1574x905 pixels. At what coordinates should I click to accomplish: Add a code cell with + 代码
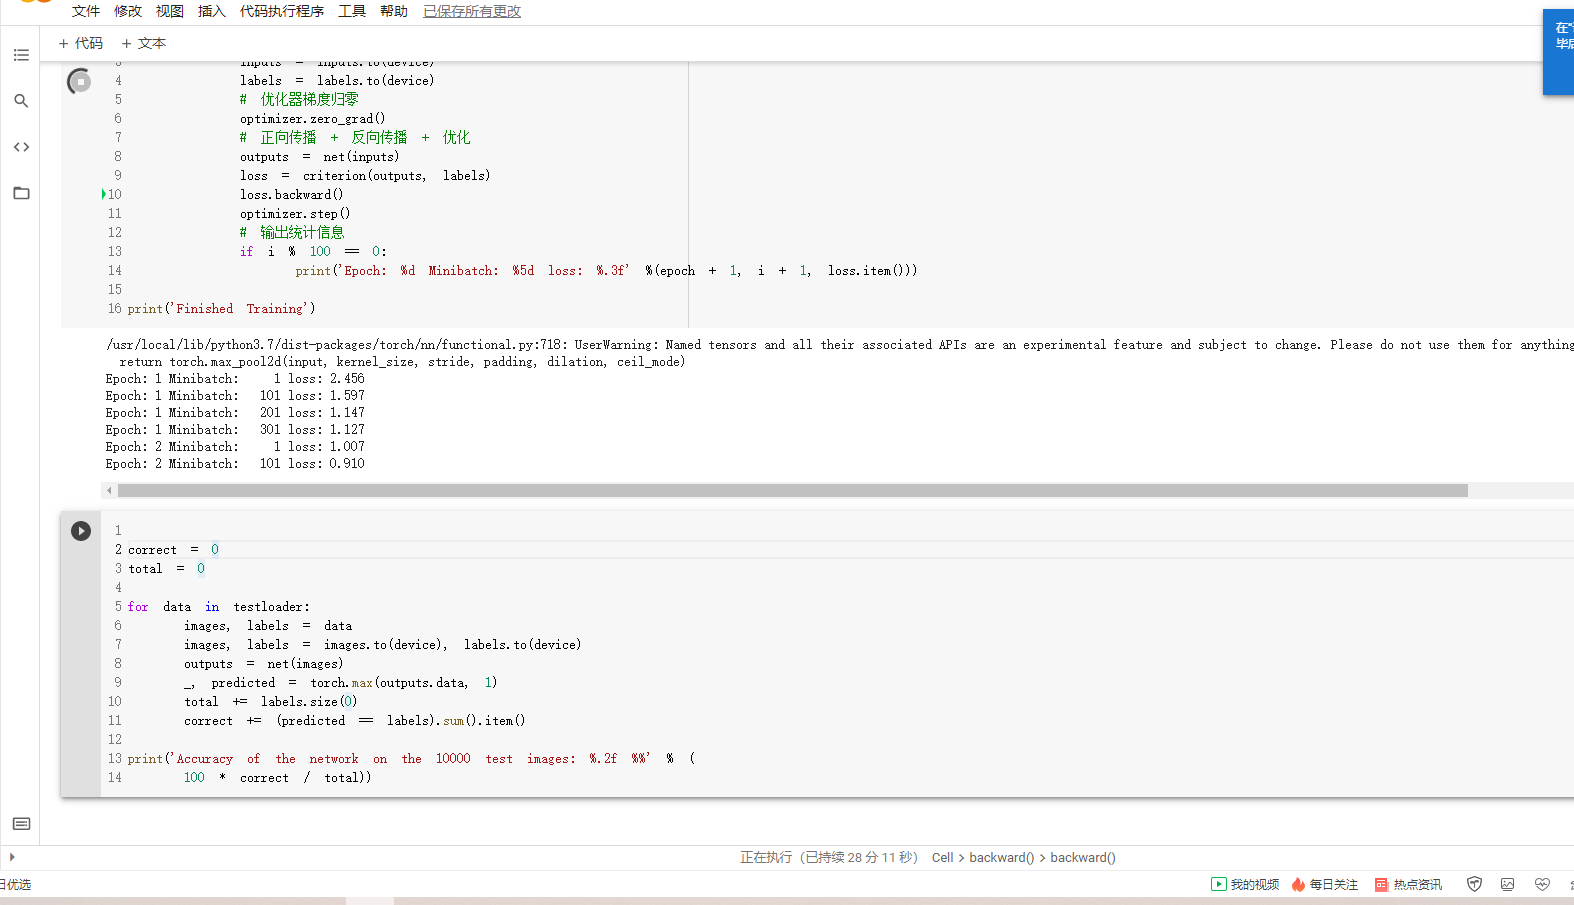81,43
